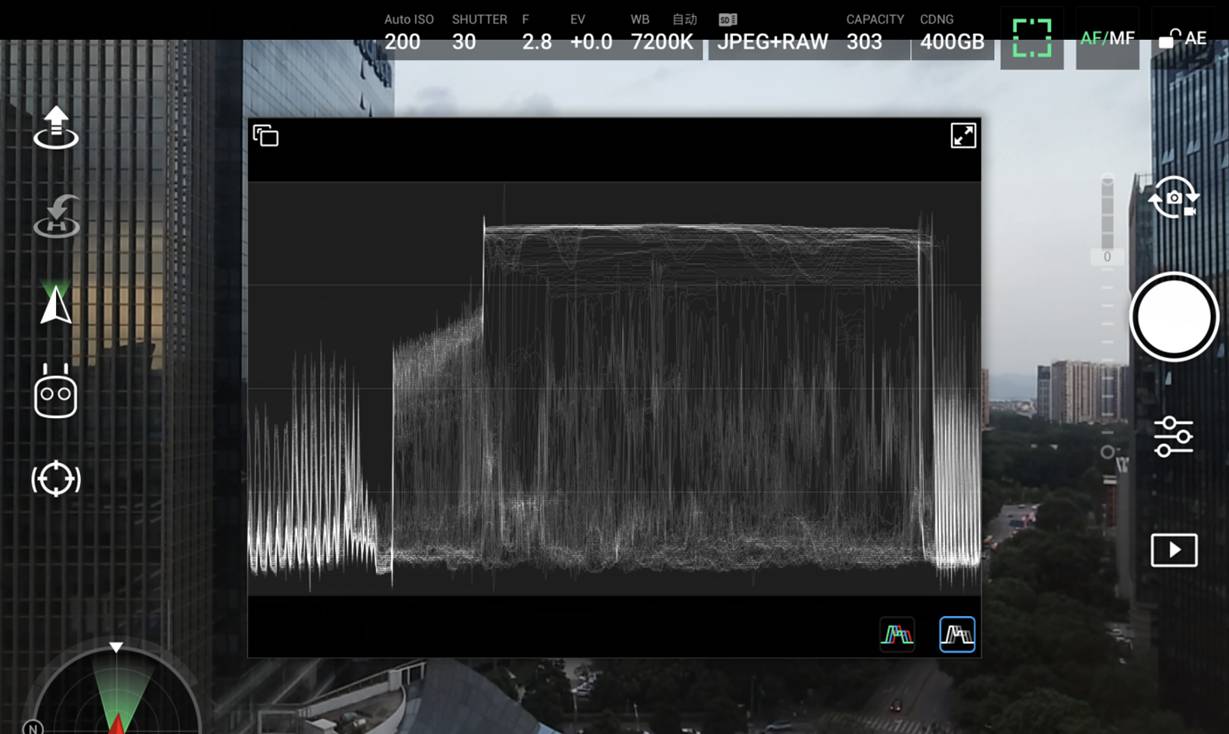Select the luma waveform display mode
1229x734 pixels.
[x=957, y=634]
